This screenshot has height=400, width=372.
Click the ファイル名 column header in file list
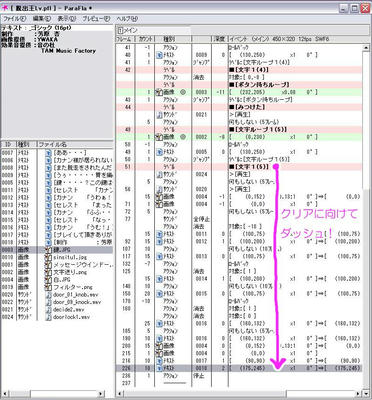point(75,144)
